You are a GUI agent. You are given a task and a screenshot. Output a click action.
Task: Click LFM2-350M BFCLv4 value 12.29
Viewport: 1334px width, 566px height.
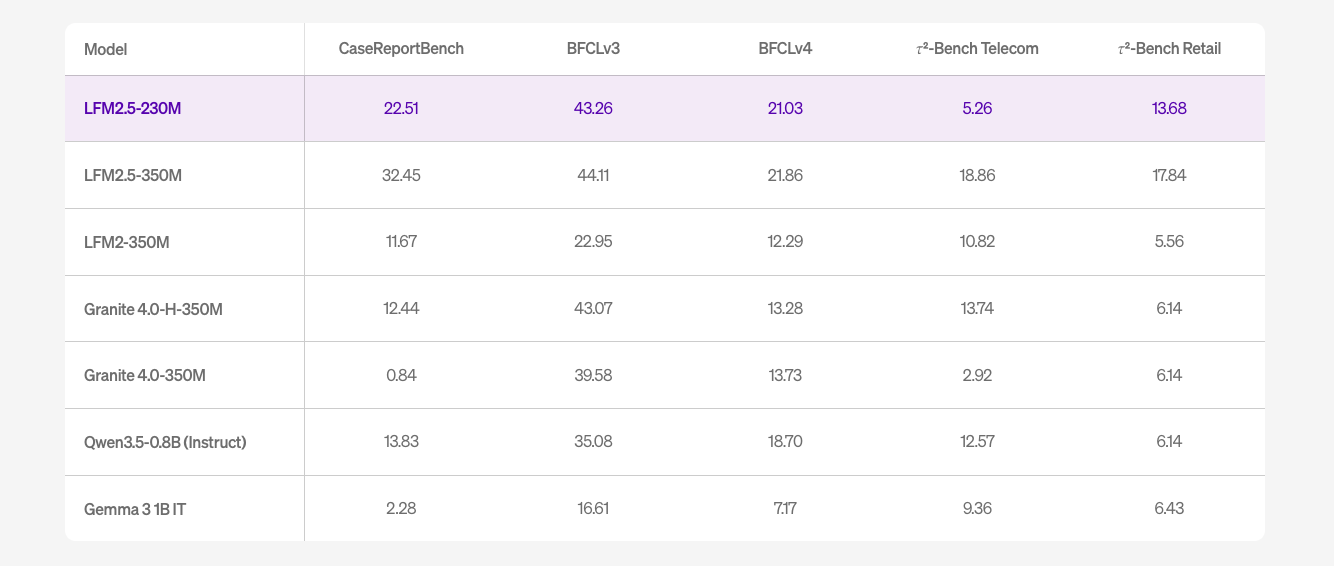(785, 242)
